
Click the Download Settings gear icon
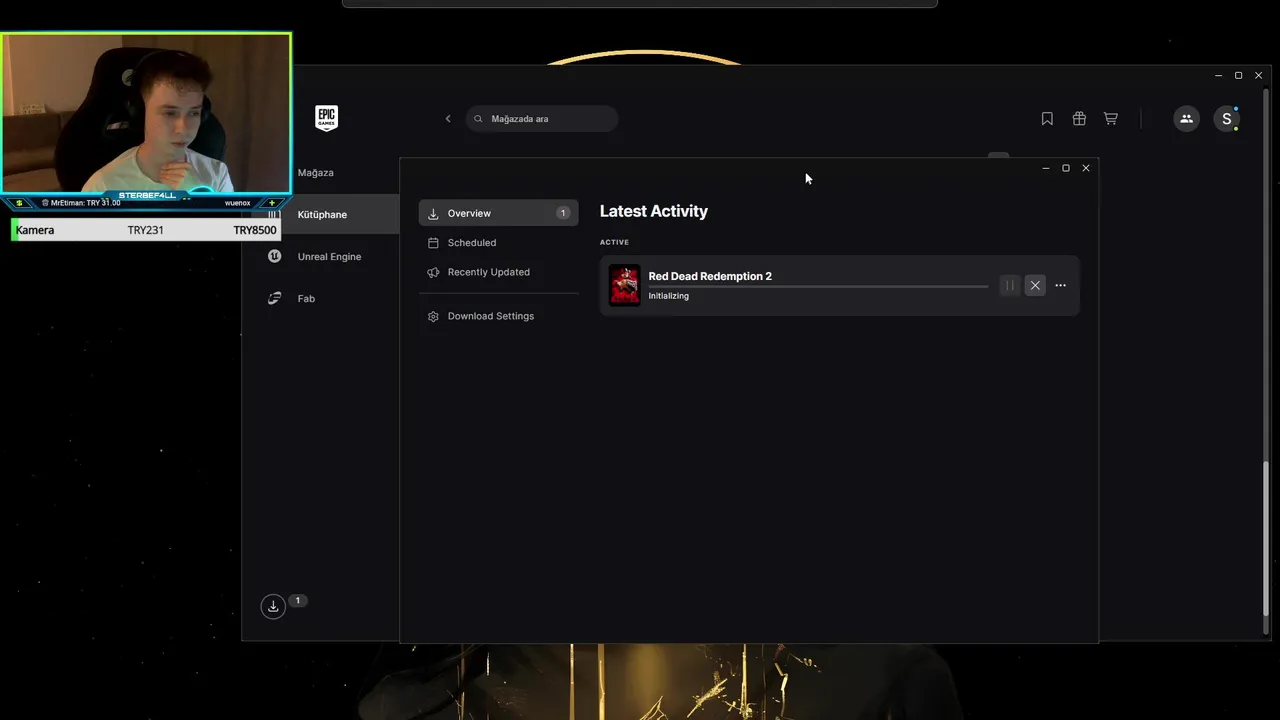[x=433, y=316]
